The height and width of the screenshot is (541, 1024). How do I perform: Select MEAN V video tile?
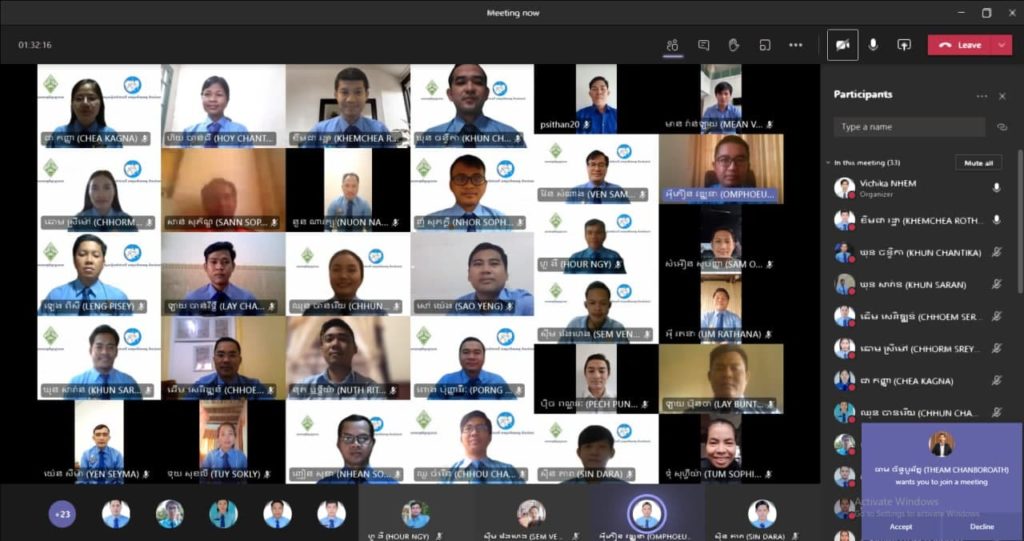click(x=721, y=99)
